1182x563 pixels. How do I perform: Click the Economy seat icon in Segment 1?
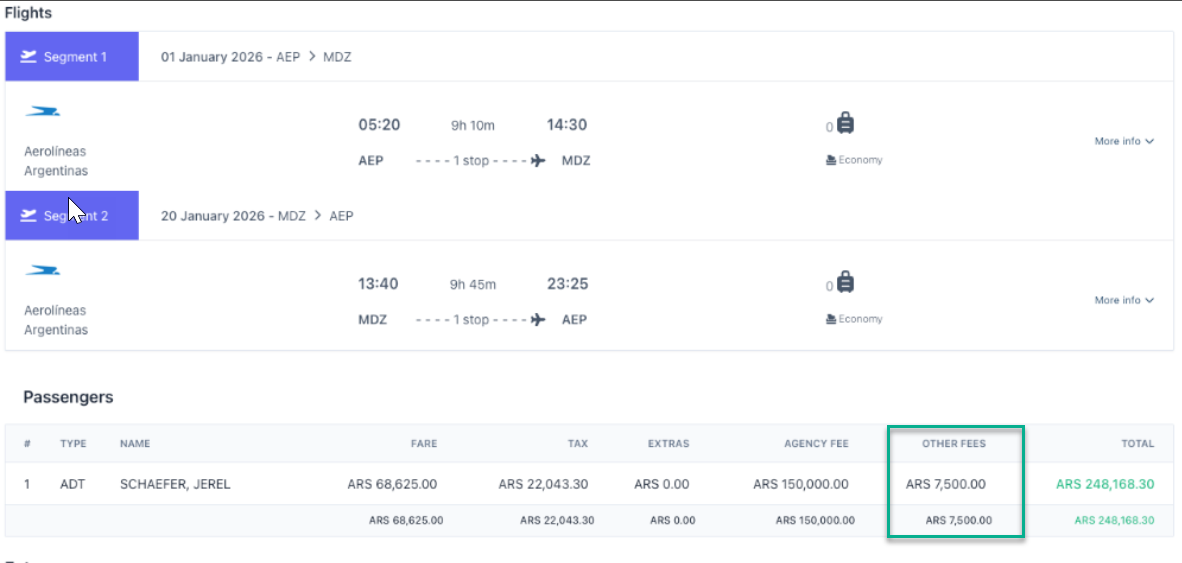831,160
